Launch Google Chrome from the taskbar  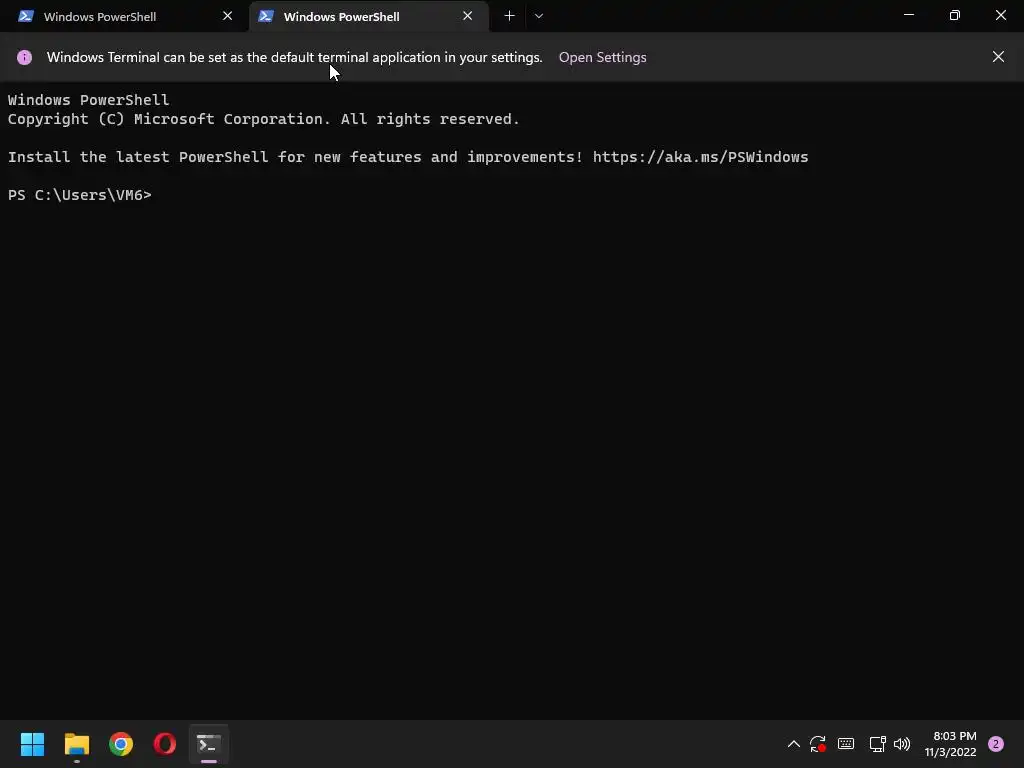(x=121, y=744)
